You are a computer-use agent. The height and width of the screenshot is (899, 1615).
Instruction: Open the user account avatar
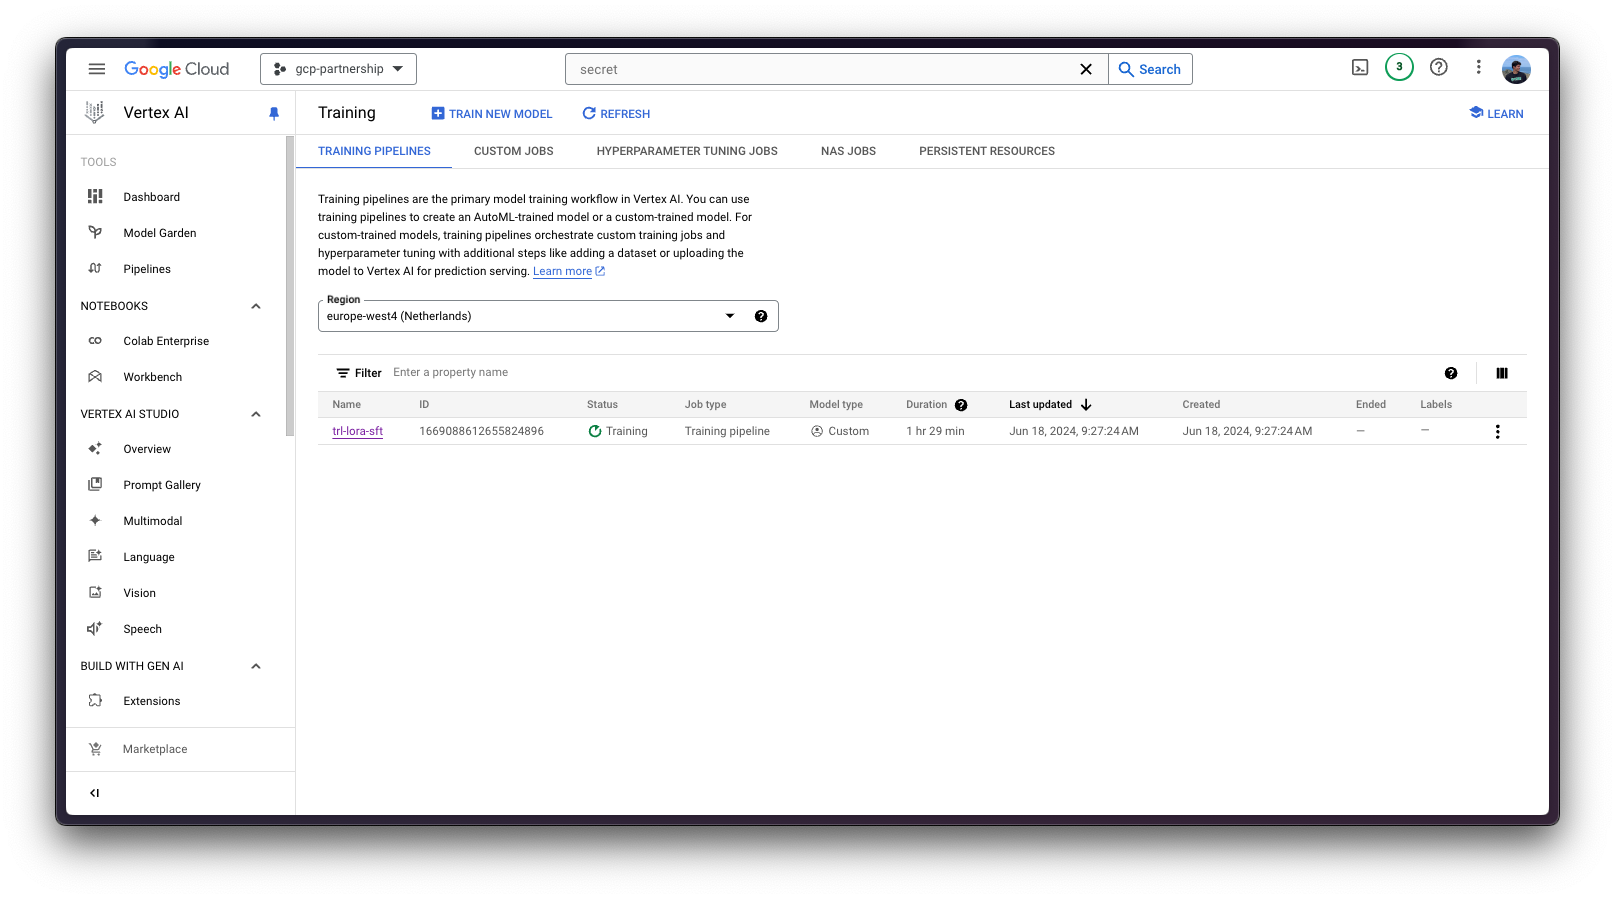point(1516,69)
